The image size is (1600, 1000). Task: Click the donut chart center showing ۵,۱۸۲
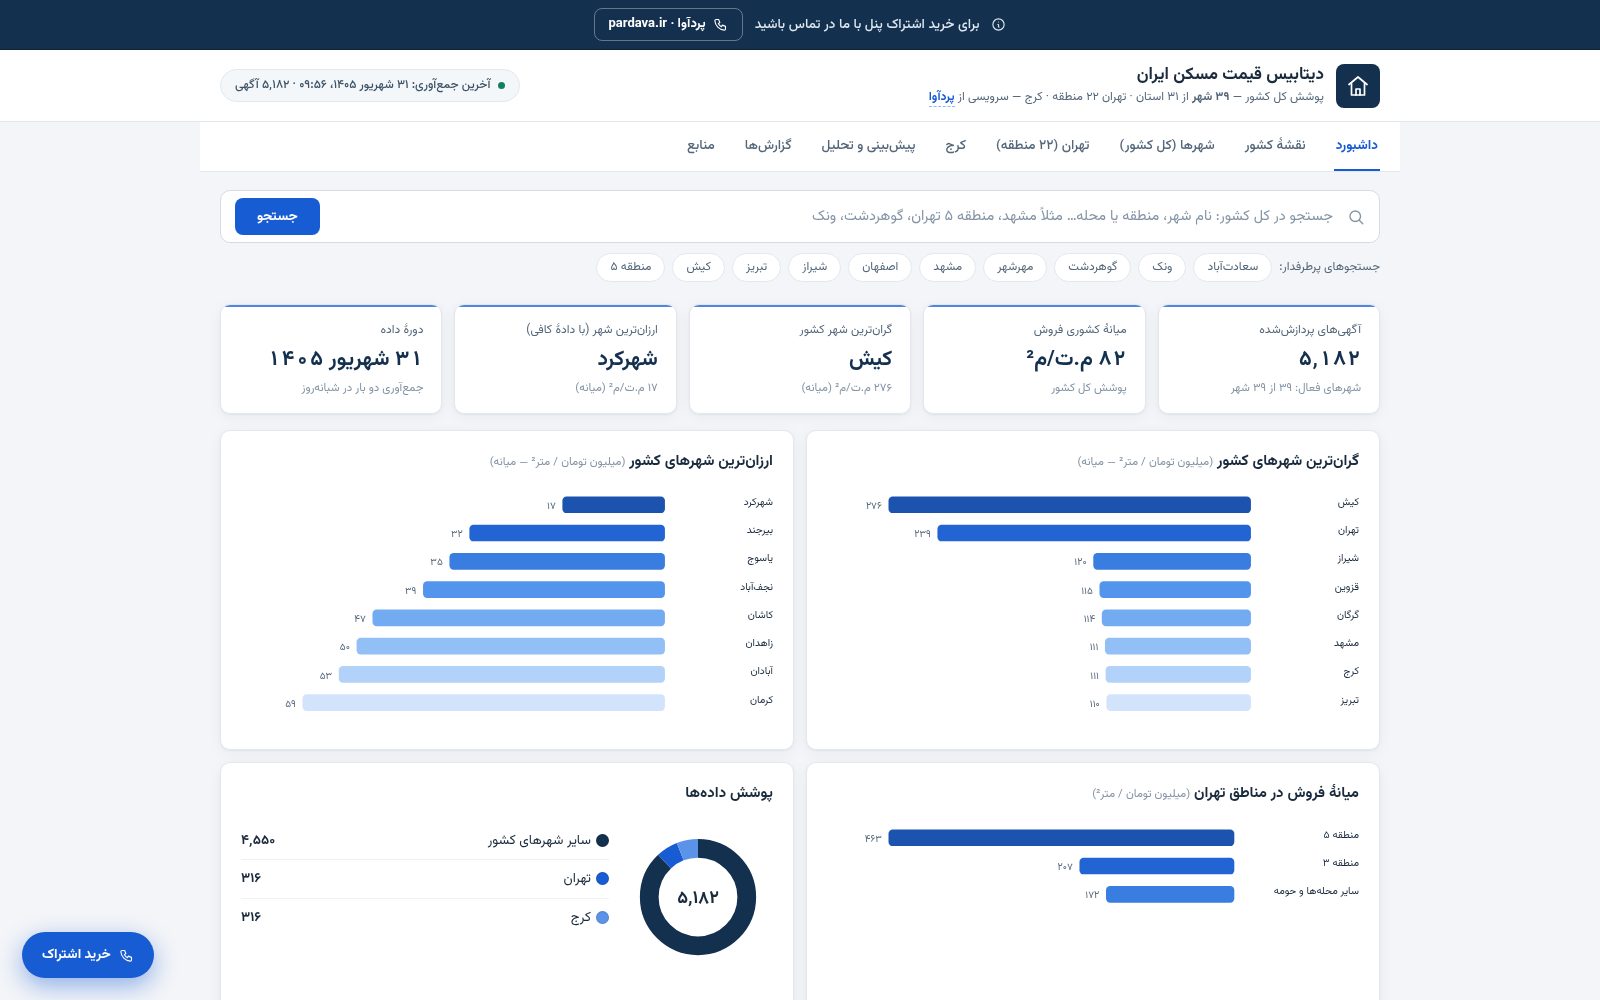coord(698,897)
